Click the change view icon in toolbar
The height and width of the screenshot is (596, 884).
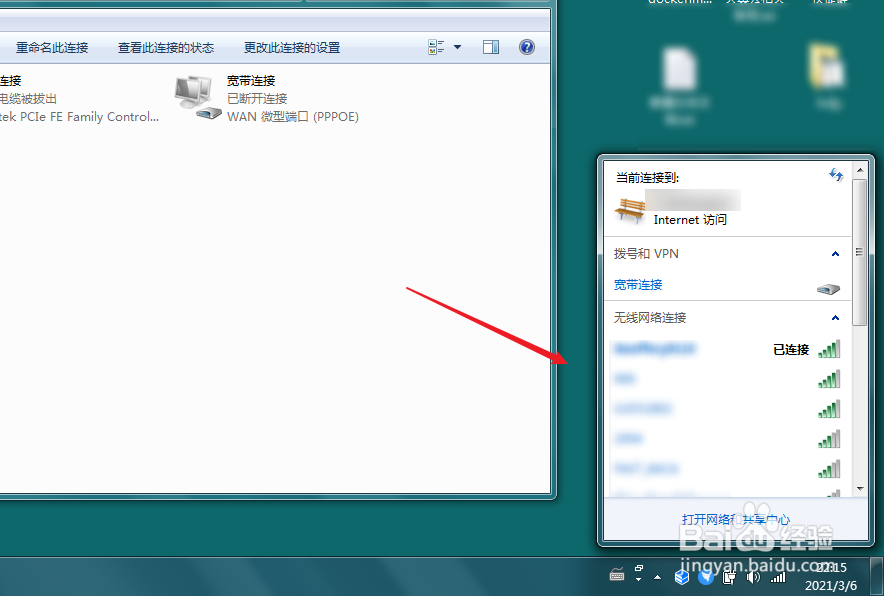pyautogui.click(x=436, y=47)
